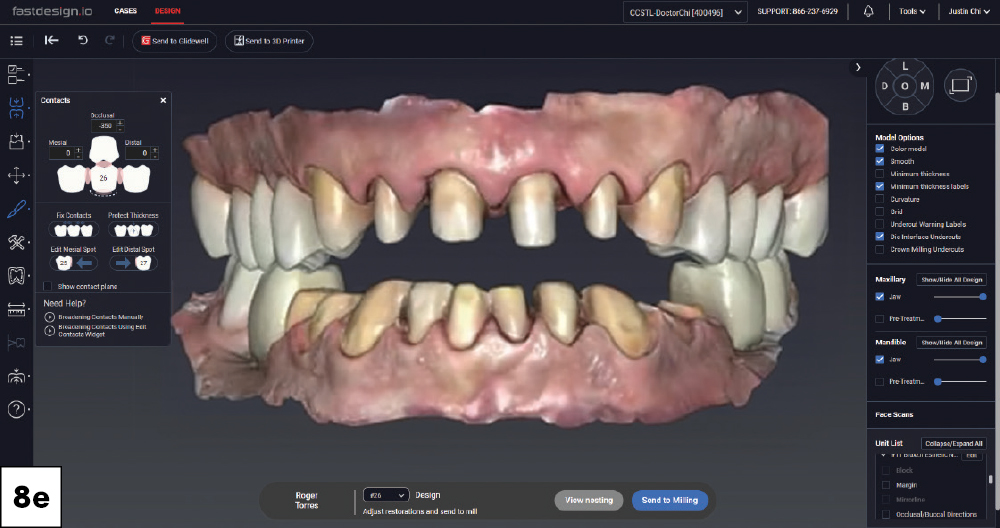
Task: Open the CASES tab
Action: tap(125, 11)
